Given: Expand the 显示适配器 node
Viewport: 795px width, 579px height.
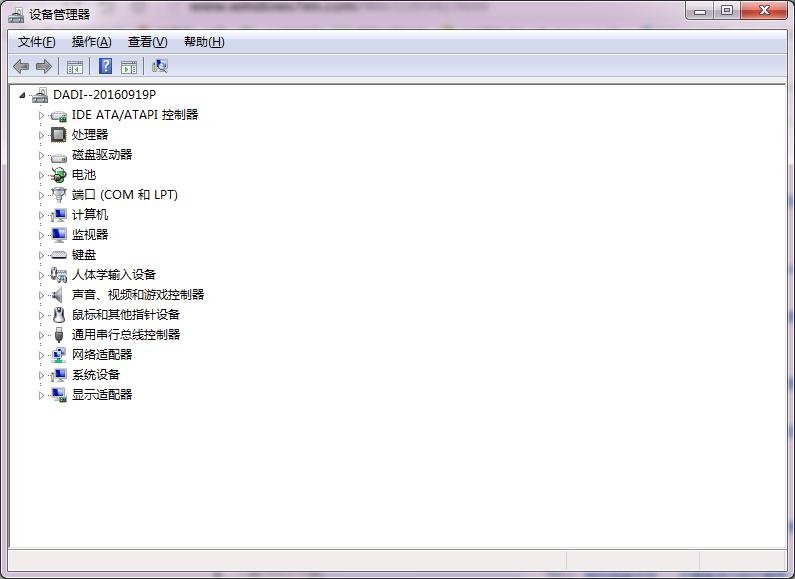Looking at the screenshot, I should (x=42, y=395).
